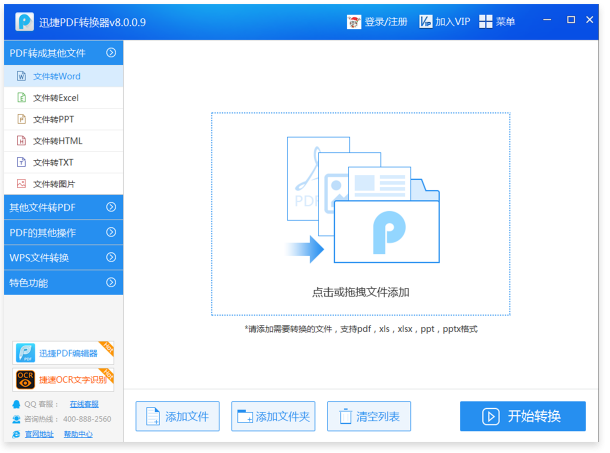
Task: Maximize the converter window
Action: click(x=571, y=19)
